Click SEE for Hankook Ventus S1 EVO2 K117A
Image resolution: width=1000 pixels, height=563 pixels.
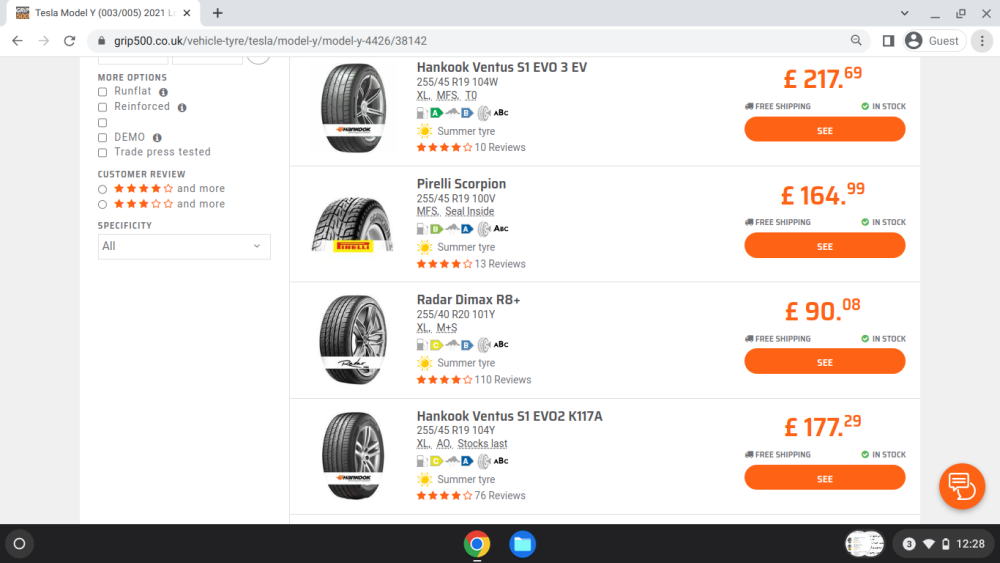(825, 478)
